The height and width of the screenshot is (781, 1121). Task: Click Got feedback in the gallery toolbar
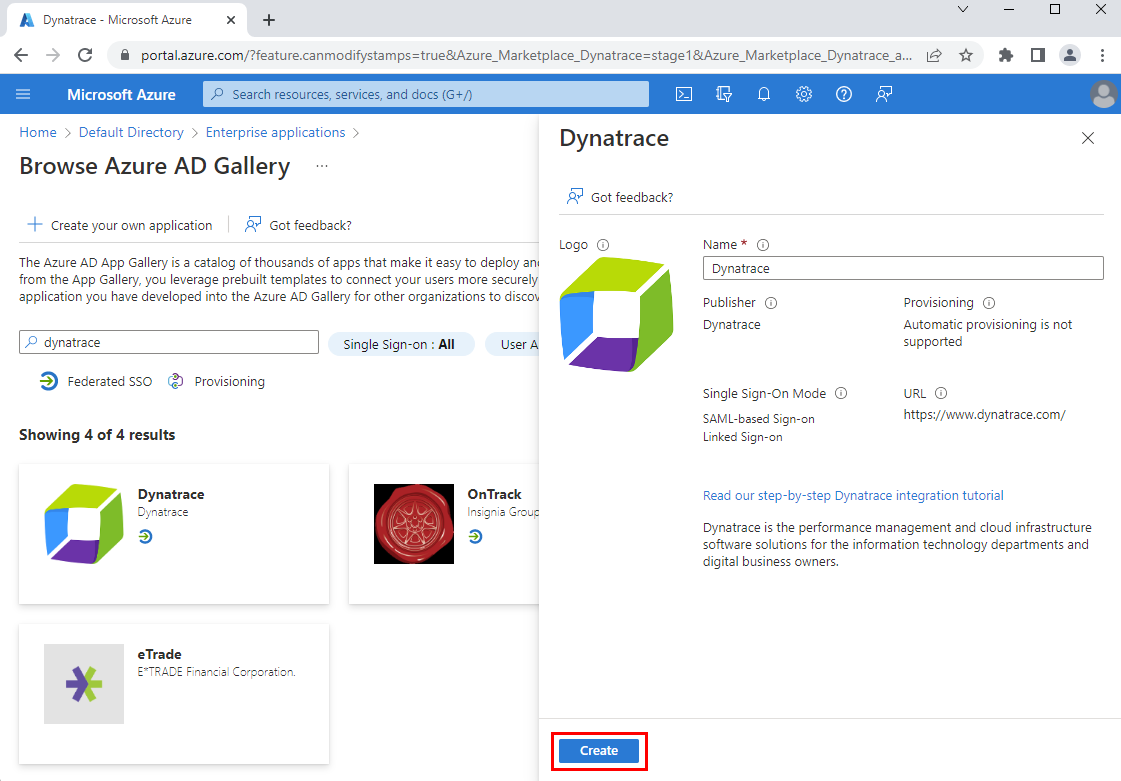pos(298,225)
